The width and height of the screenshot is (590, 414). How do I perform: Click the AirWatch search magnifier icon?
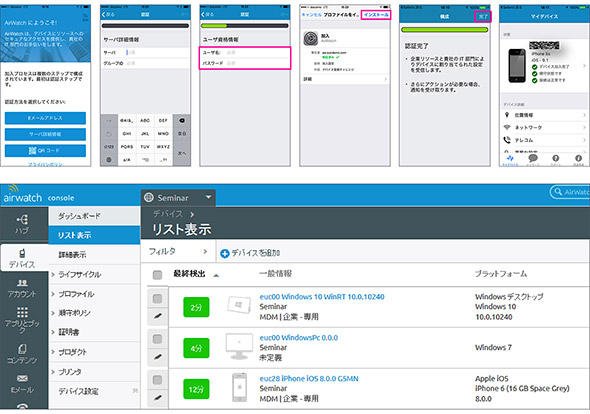558,192
